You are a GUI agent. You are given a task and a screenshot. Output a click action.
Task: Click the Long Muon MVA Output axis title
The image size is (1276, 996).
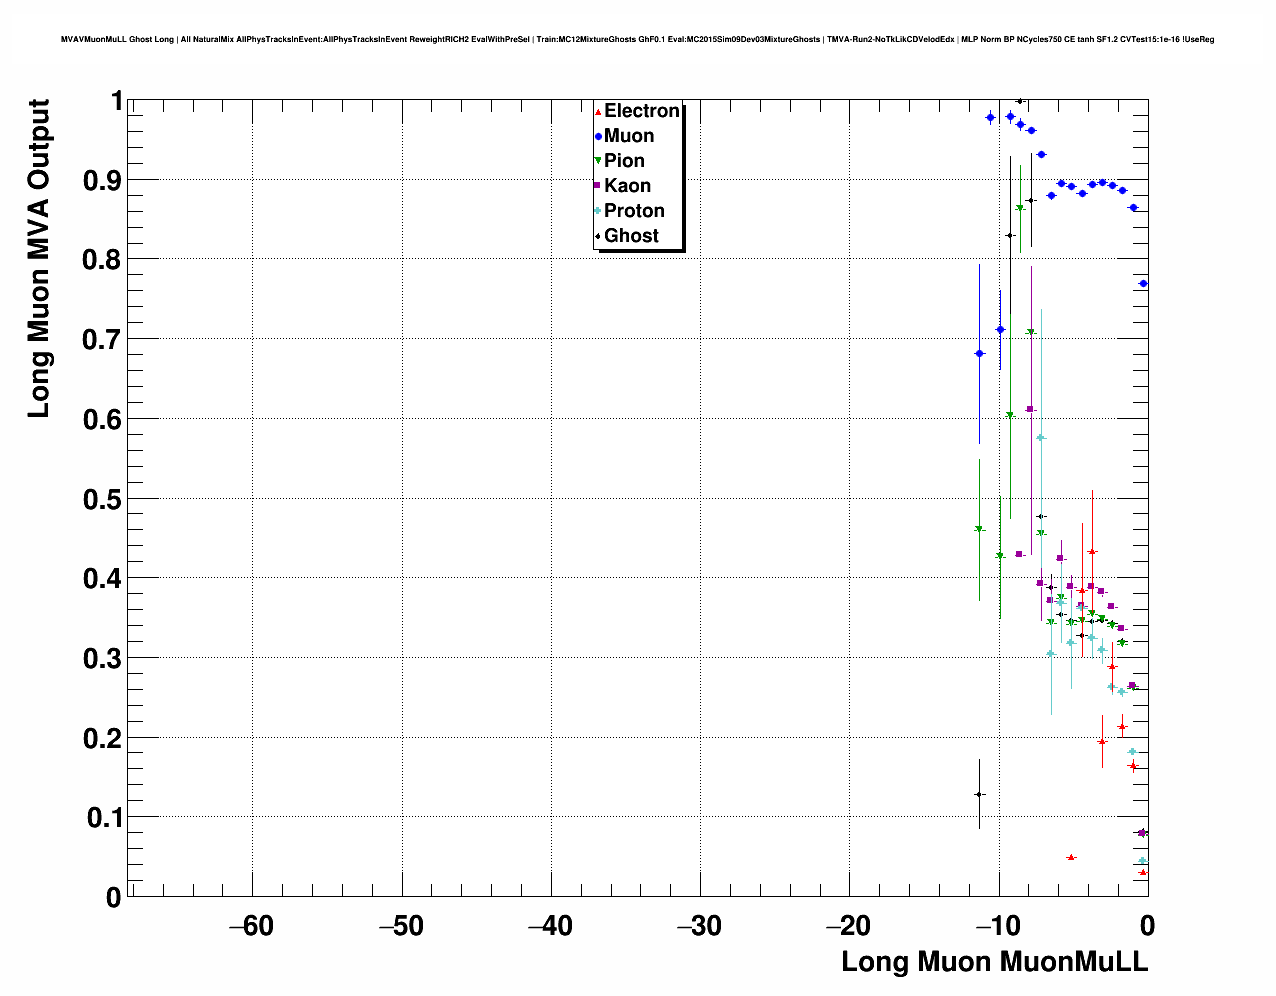38,258
